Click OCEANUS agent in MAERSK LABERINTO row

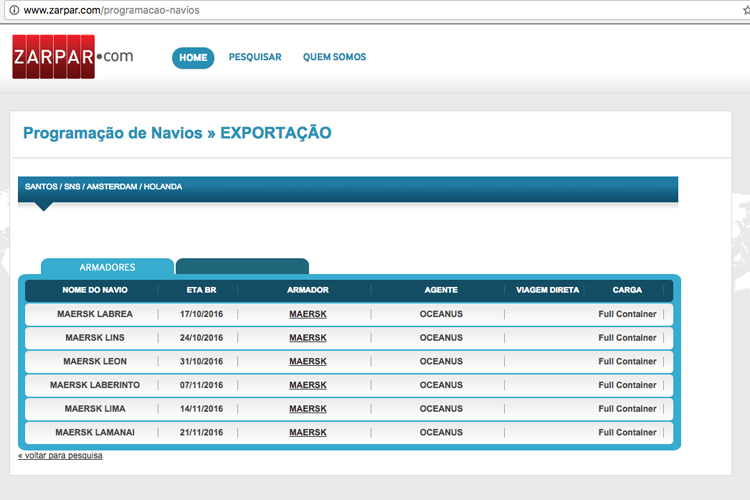441,385
